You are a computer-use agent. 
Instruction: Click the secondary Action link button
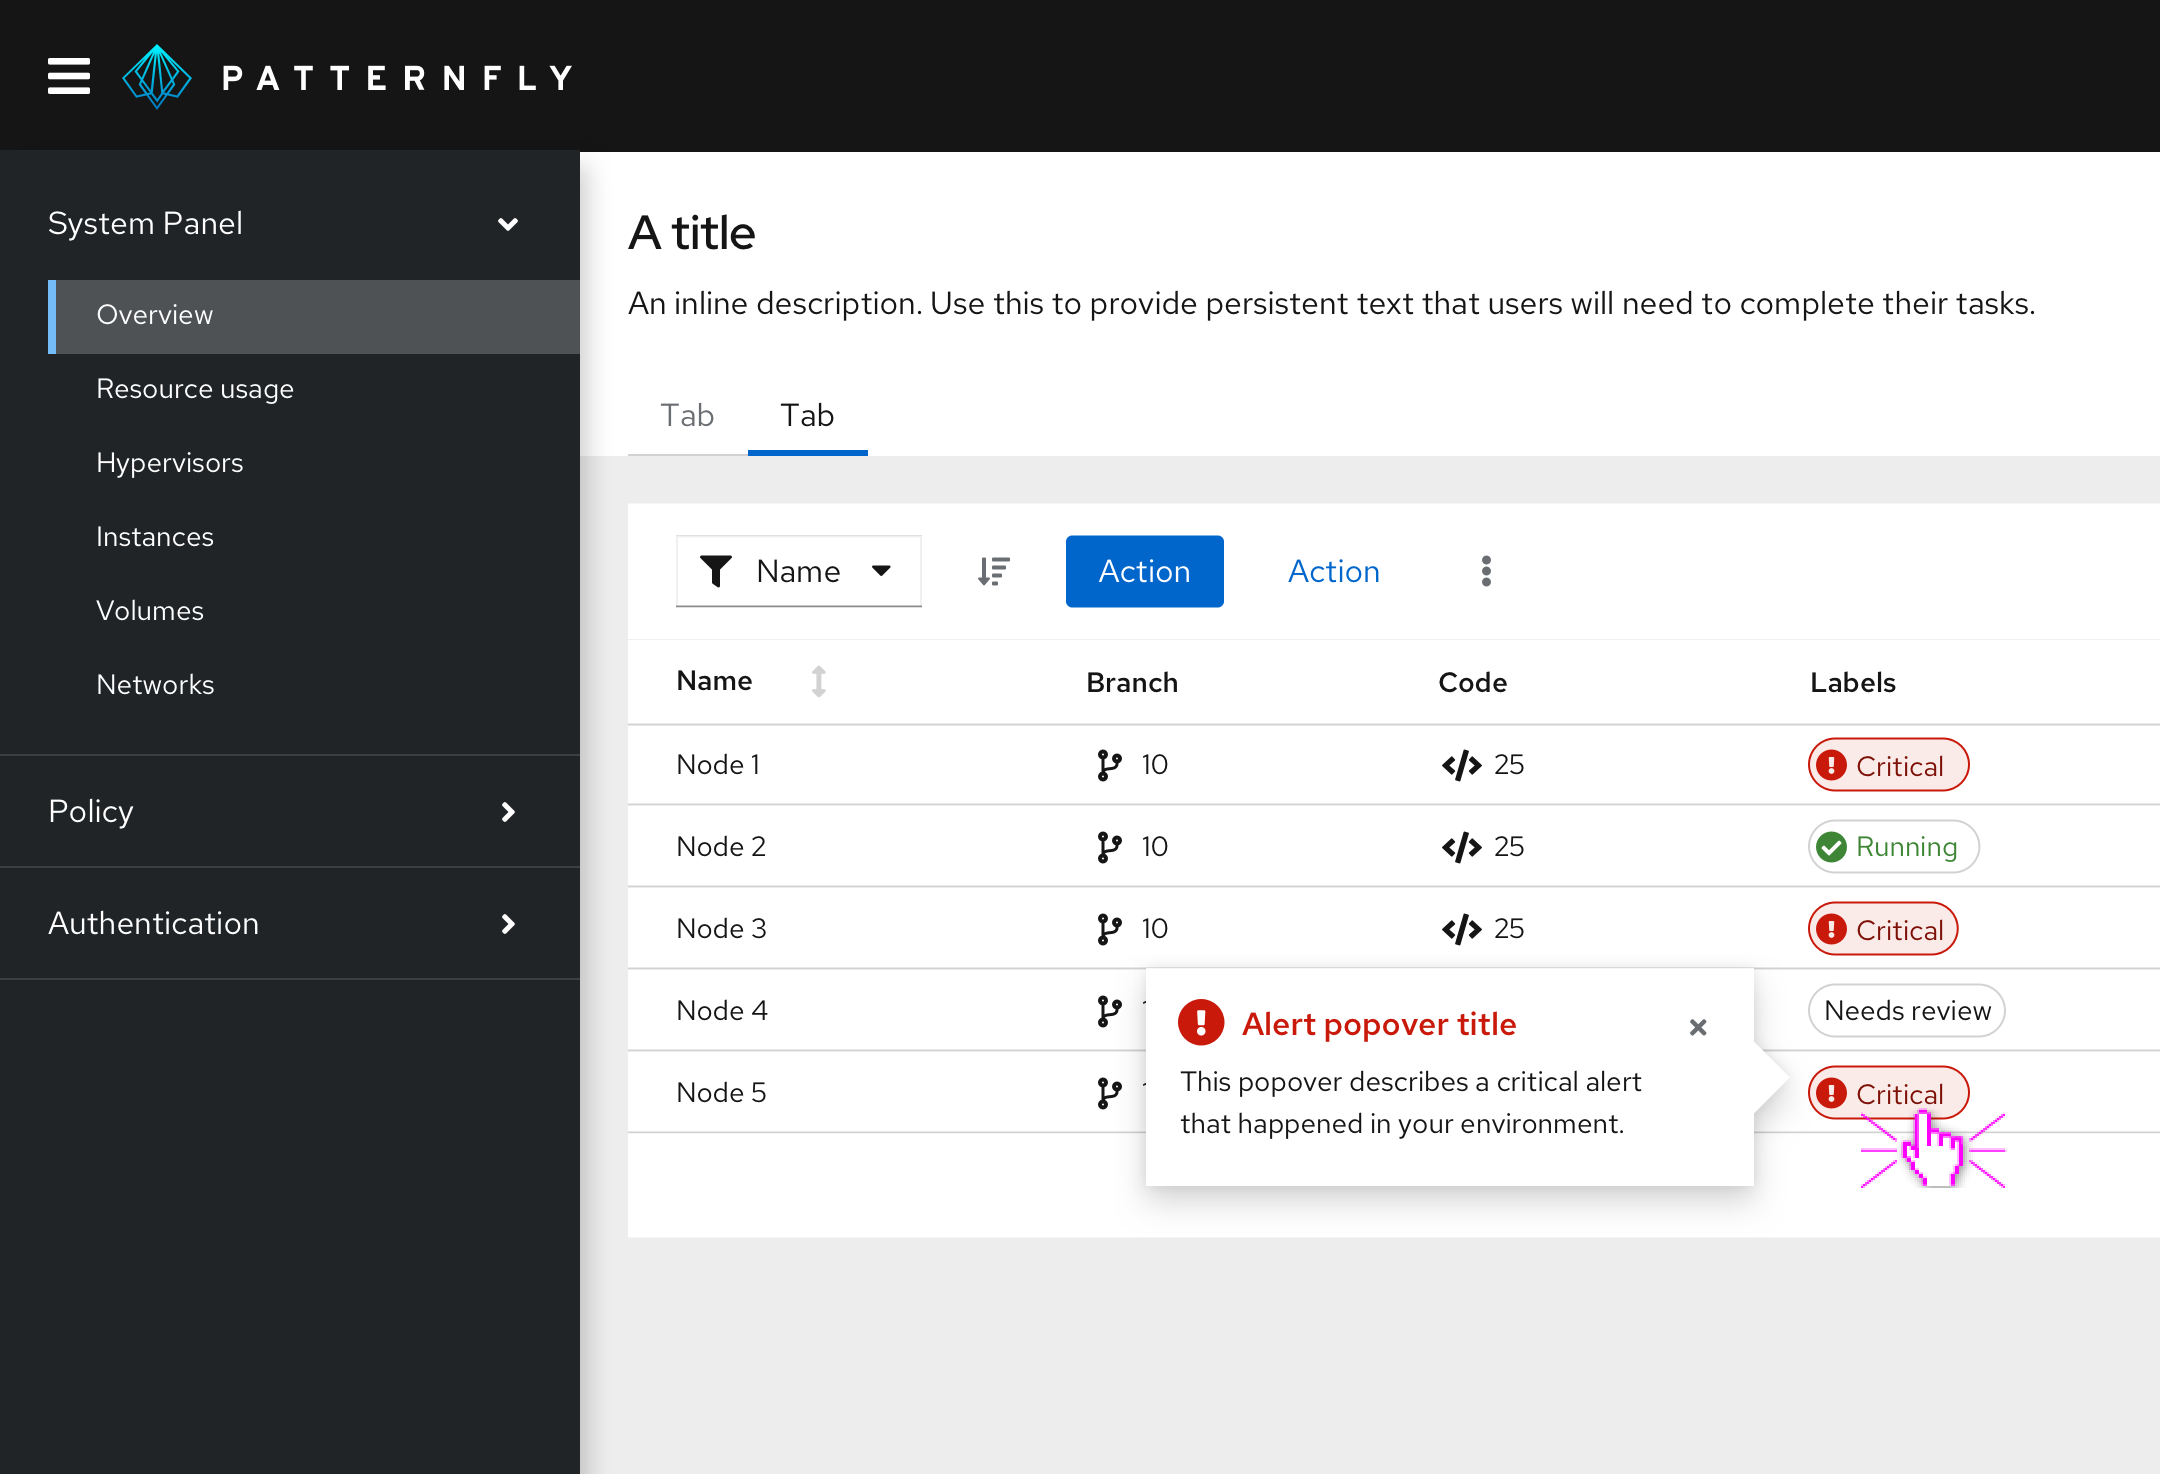tap(1331, 570)
